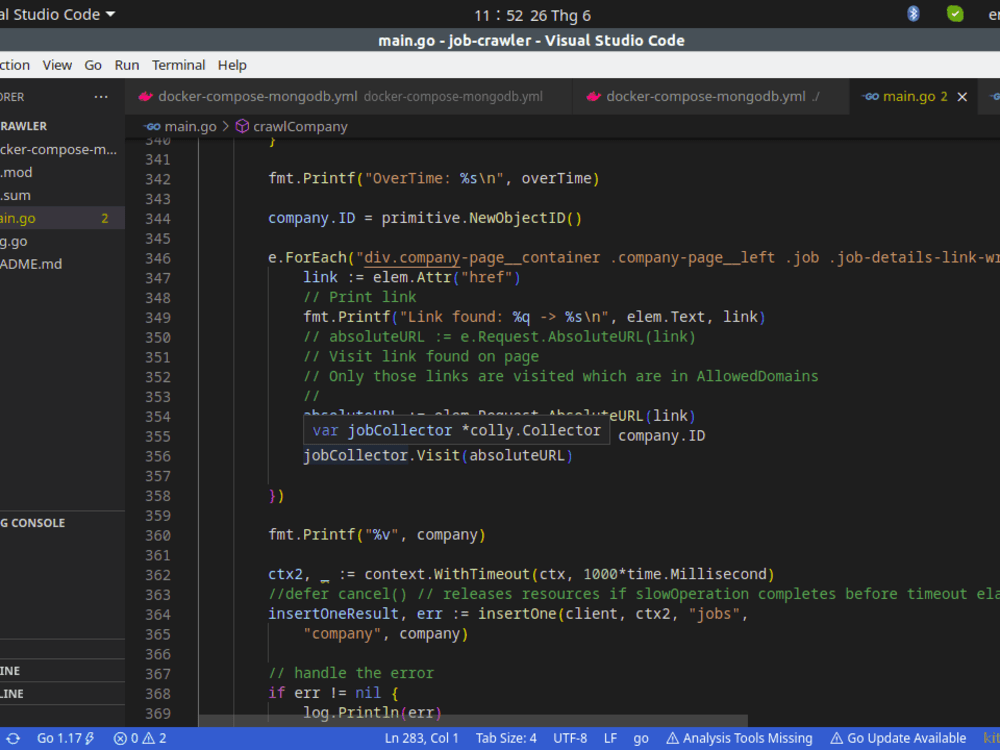Click line number 346 in the gutter
The image size is (1000, 750).
coord(158,258)
